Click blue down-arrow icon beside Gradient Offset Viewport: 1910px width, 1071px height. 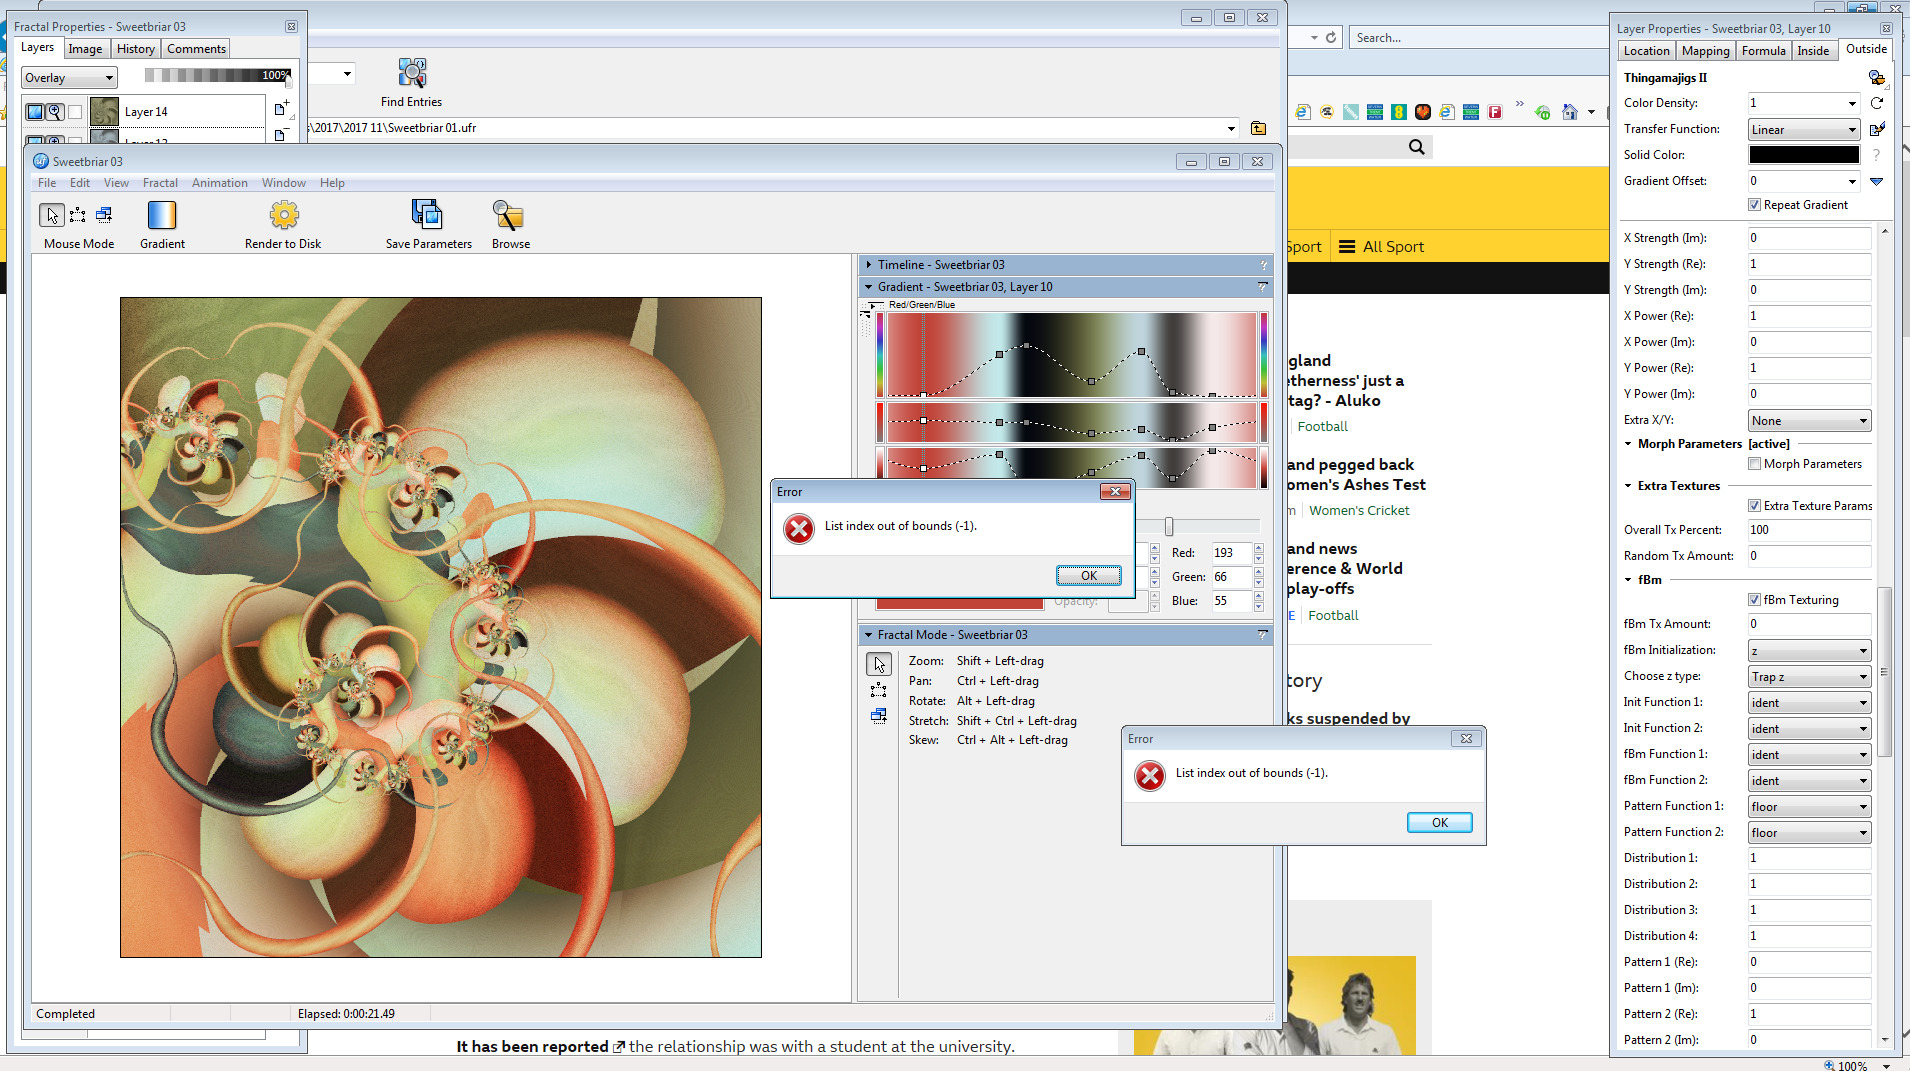(1876, 181)
